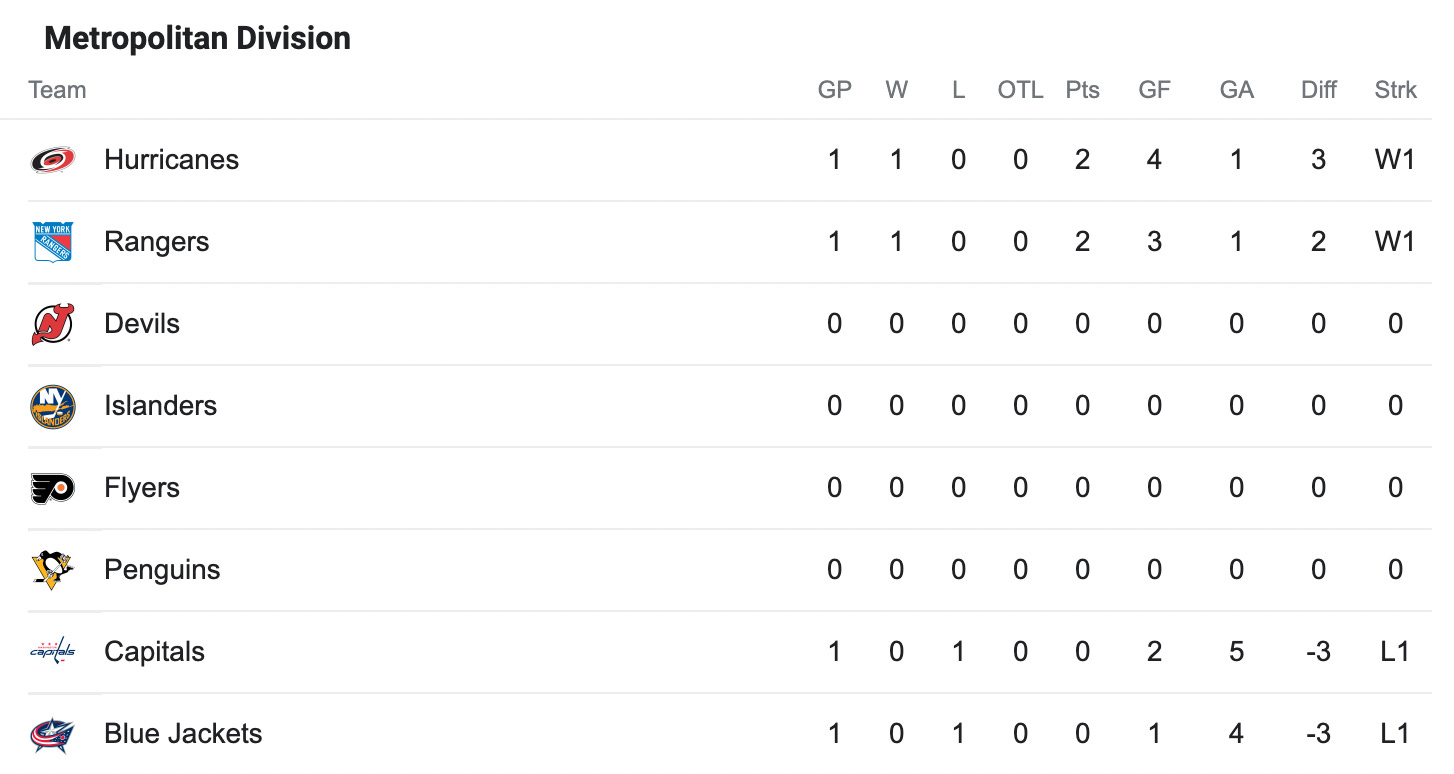Select the Blue Jackets team name
Viewport: 1454px width, 774px height.
(x=183, y=734)
